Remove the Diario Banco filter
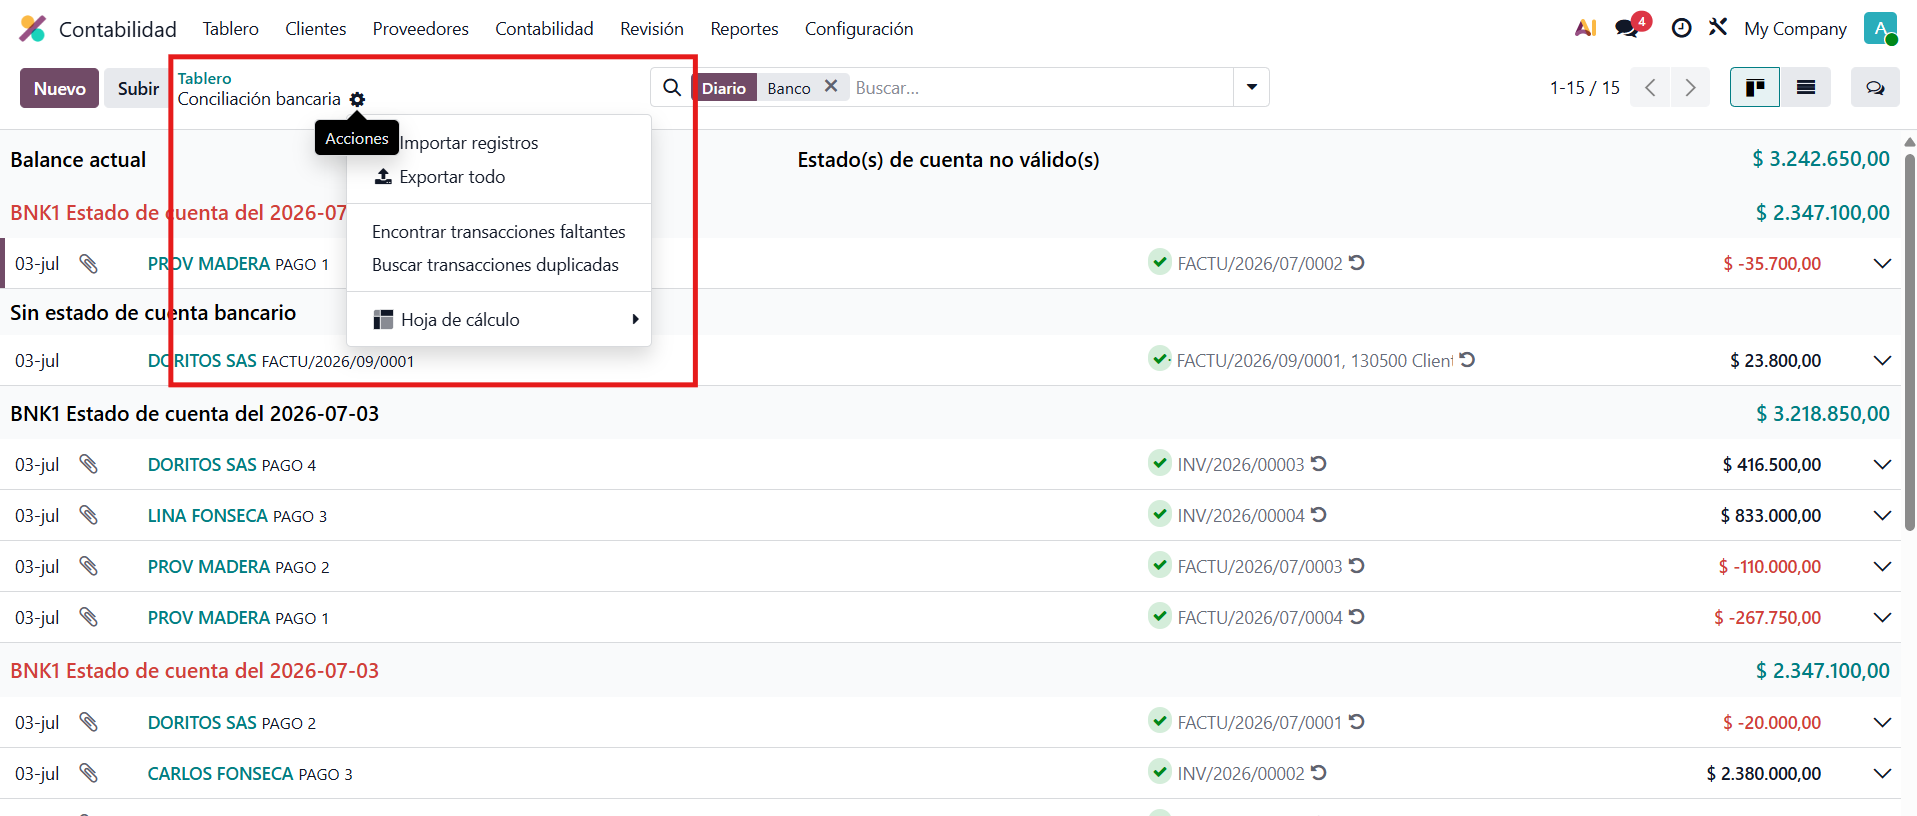Viewport: 1917px width, 816px height. 830,87
